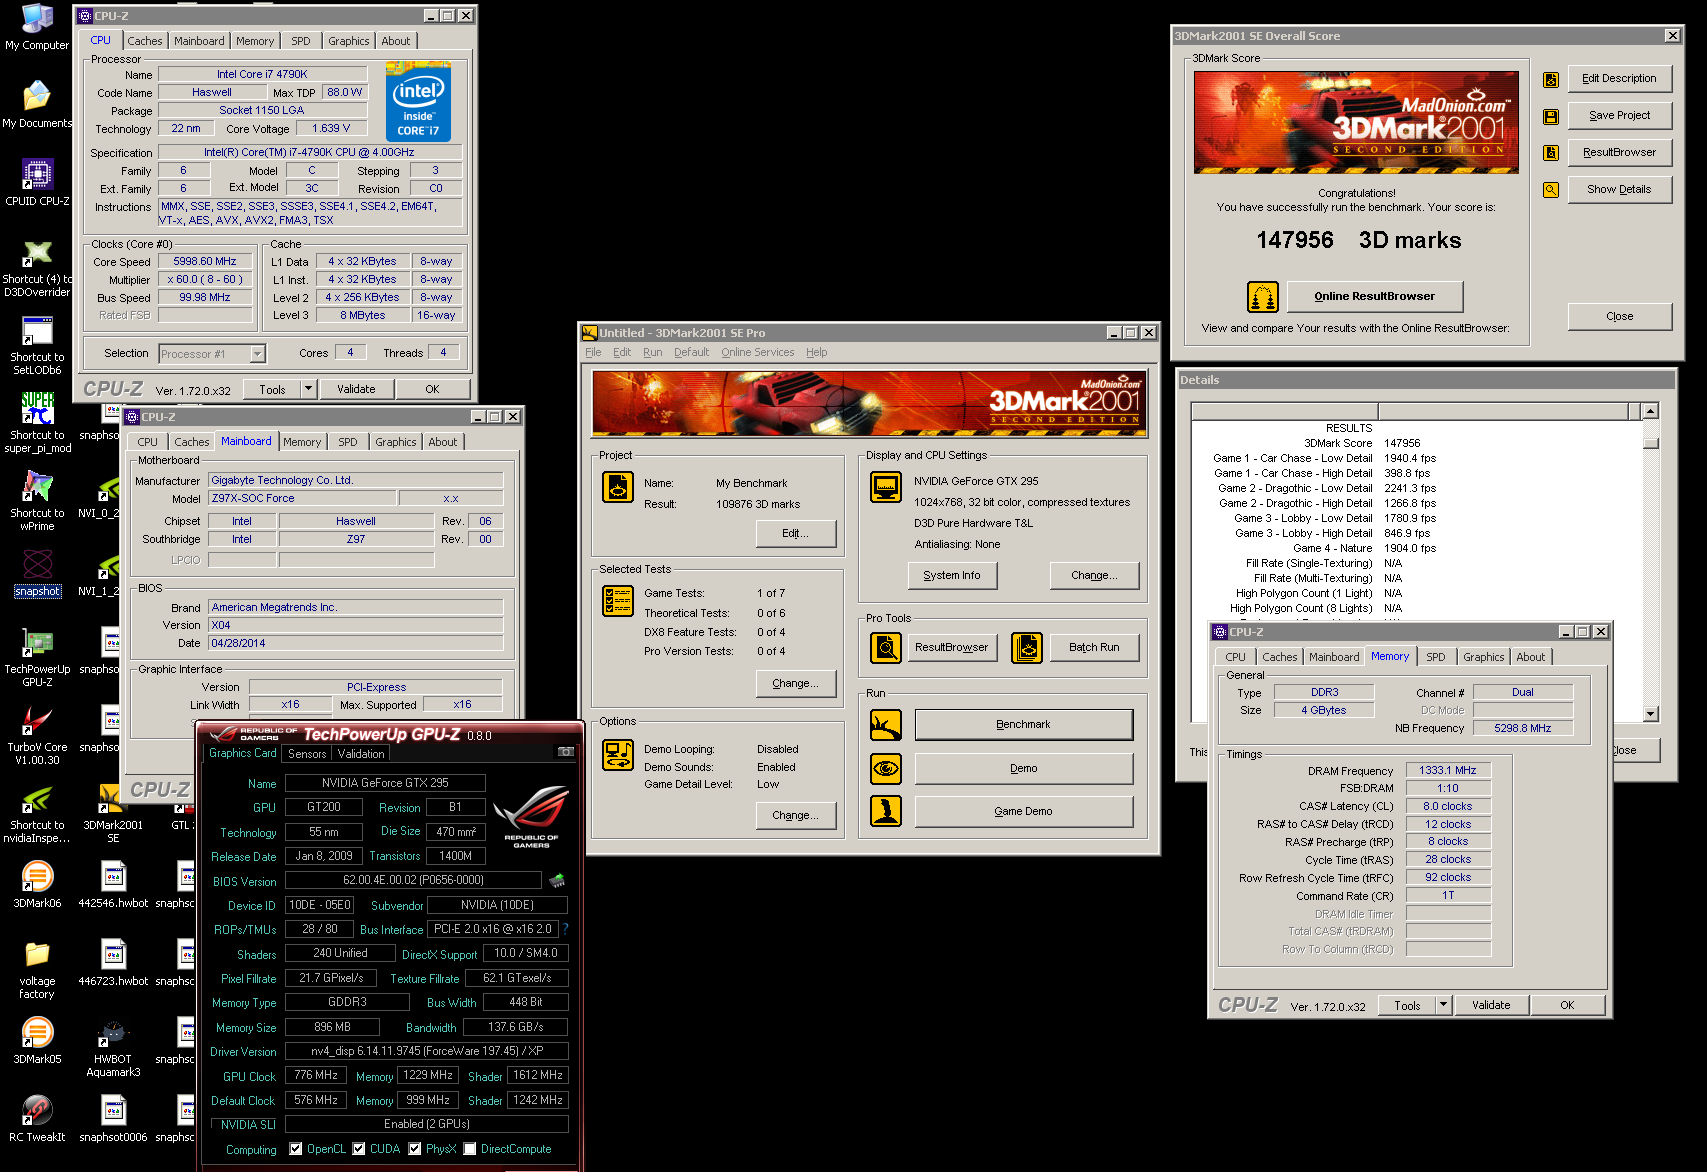Open the Online Services menu
The height and width of the screenshot is (1172, 1707).
tap(758, 353)
